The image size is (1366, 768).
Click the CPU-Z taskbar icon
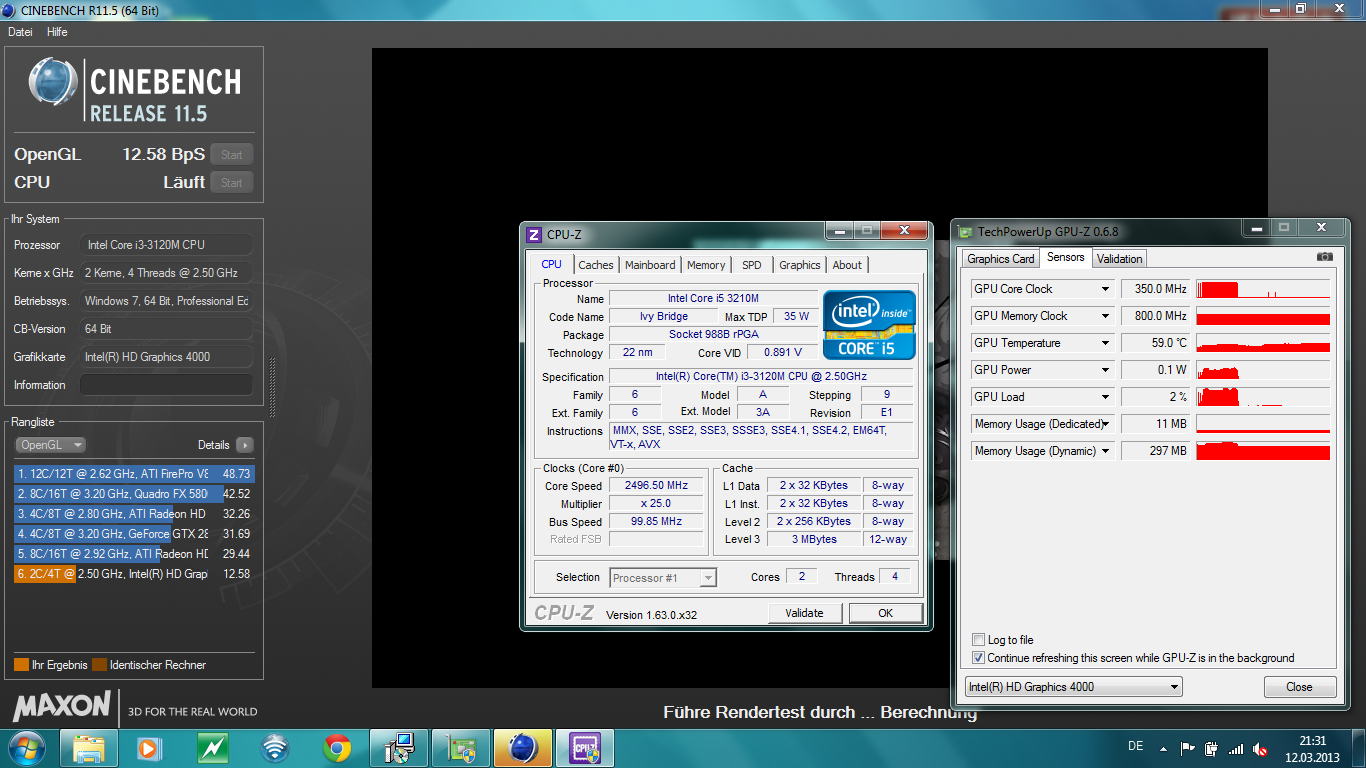(585, 747)
